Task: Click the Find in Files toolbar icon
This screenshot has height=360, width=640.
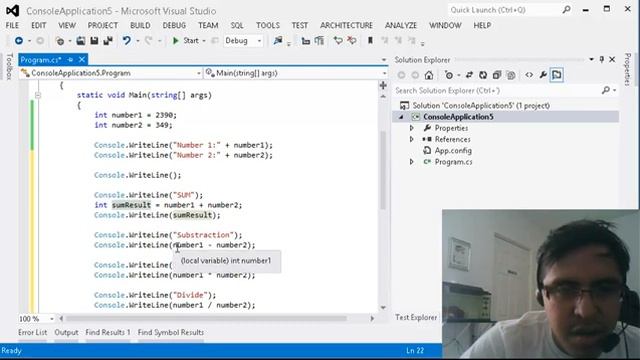Action: 278,40
